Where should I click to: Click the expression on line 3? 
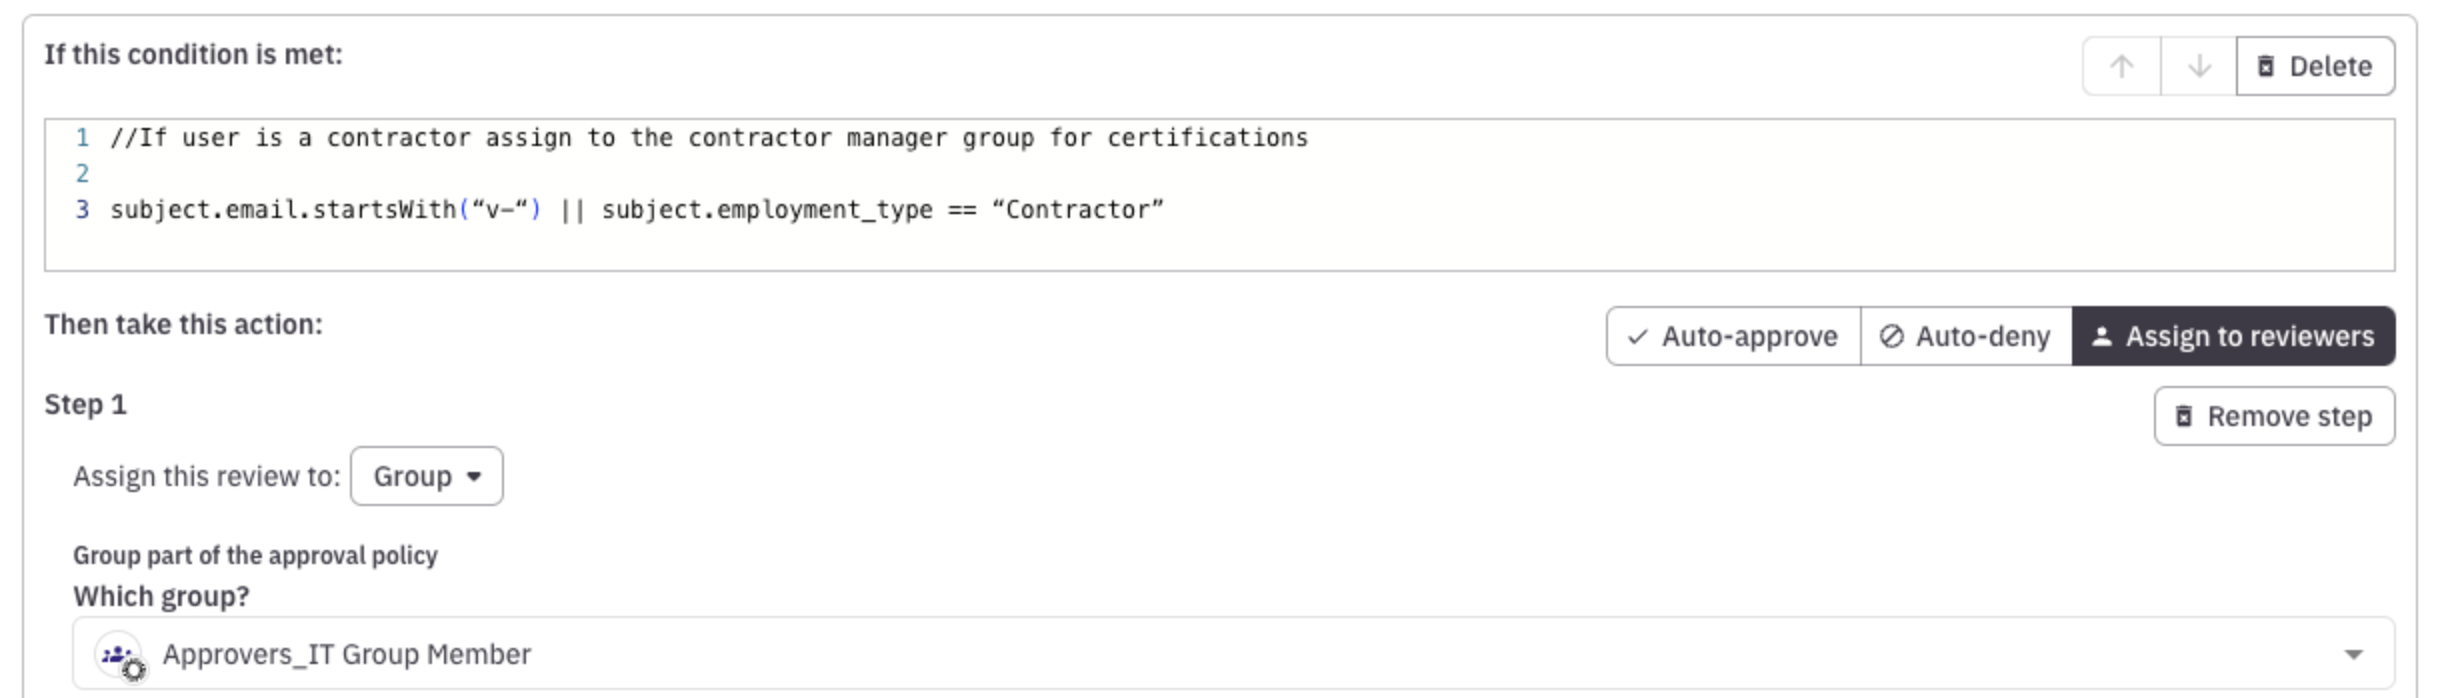point(636,210)
